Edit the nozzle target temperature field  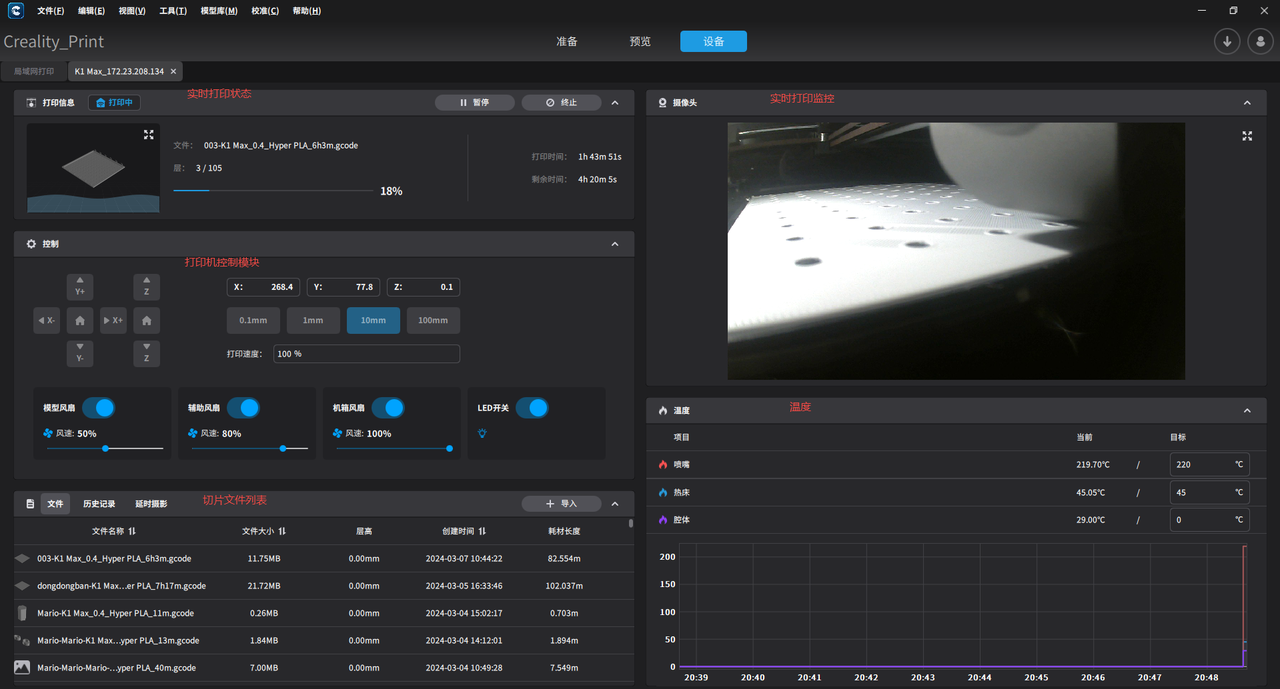click(1210, 465)
